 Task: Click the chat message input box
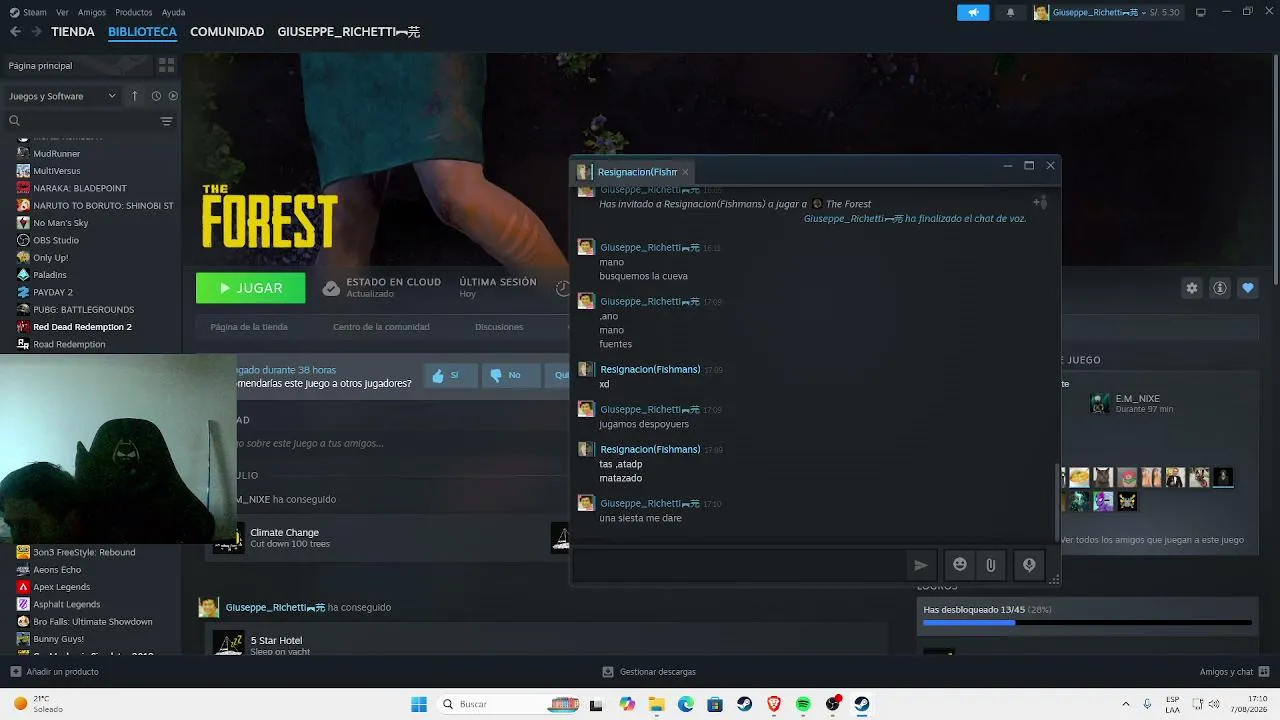pos(738,565)
